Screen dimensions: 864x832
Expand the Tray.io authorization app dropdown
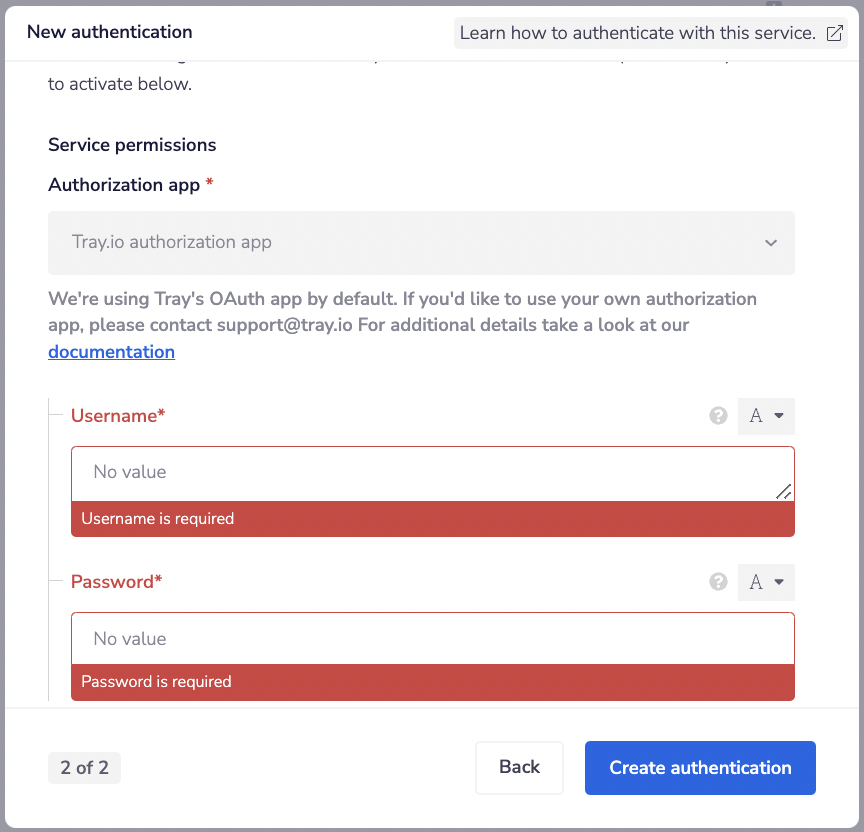point(421,243)
